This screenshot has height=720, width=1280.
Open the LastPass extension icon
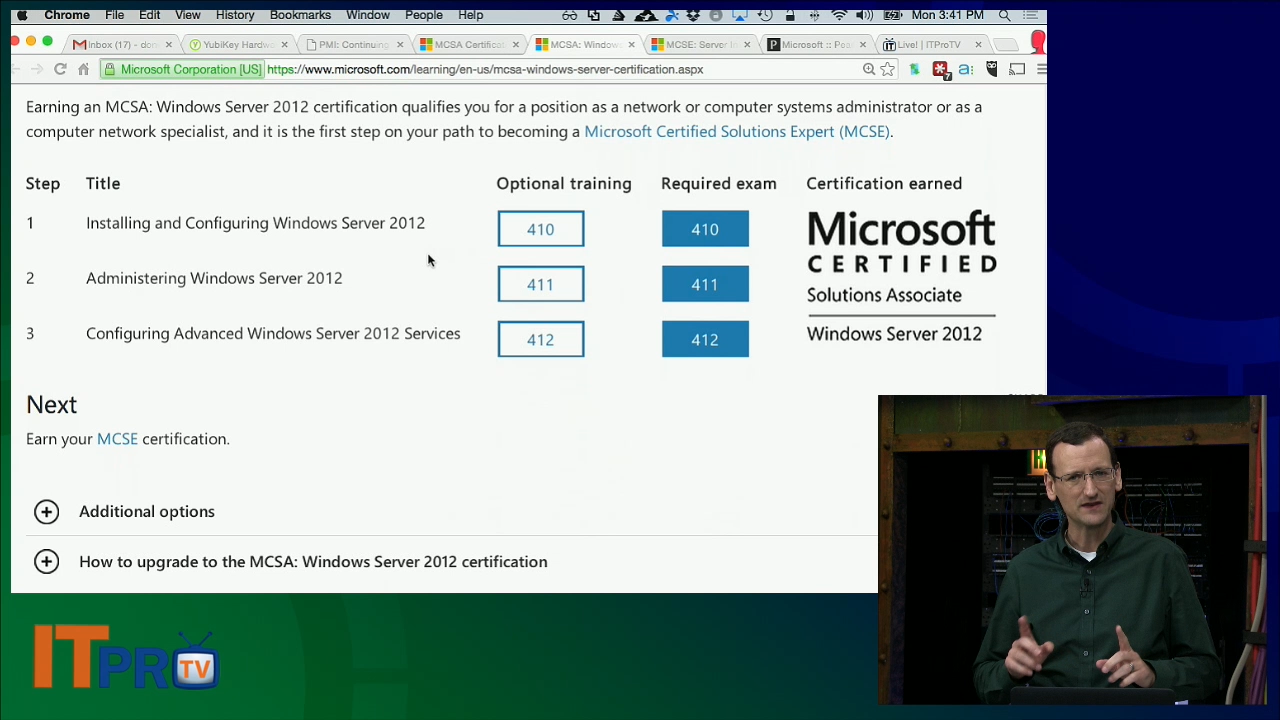[940, 69]
